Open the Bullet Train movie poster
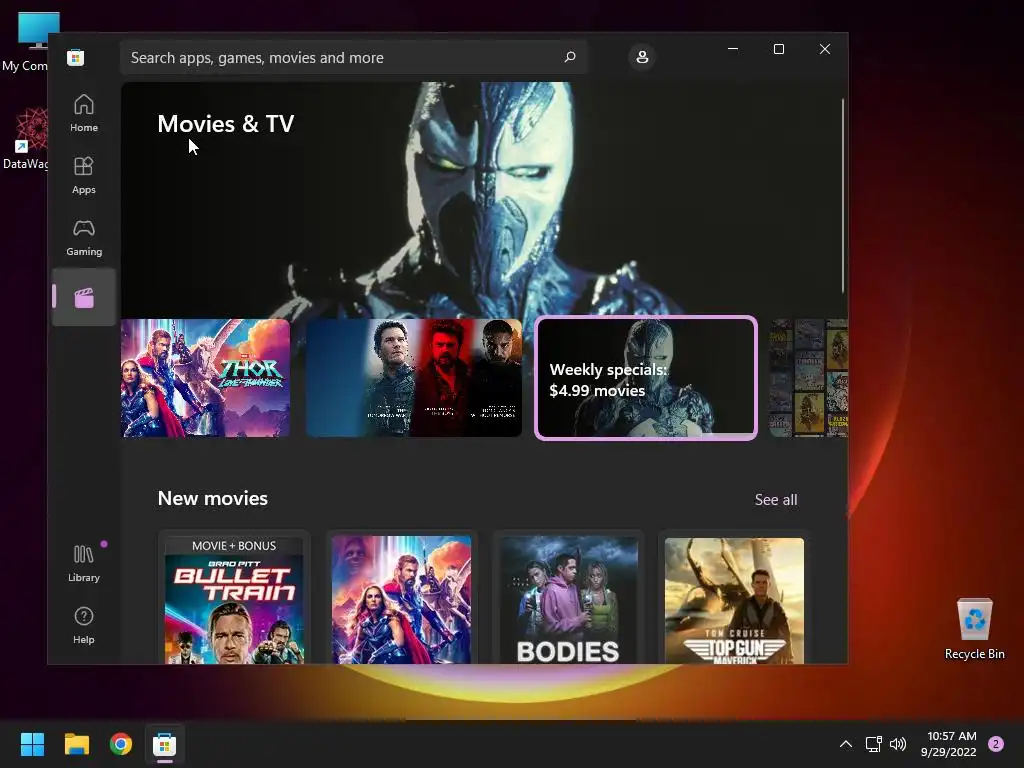The height and width of the screenshot is (768, 1024). (234, 600)
